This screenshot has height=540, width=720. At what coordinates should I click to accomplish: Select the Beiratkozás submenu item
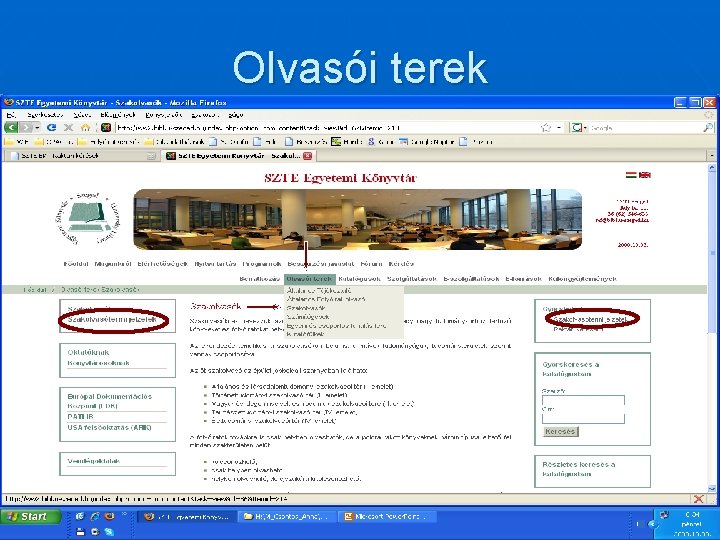point(259,279)
